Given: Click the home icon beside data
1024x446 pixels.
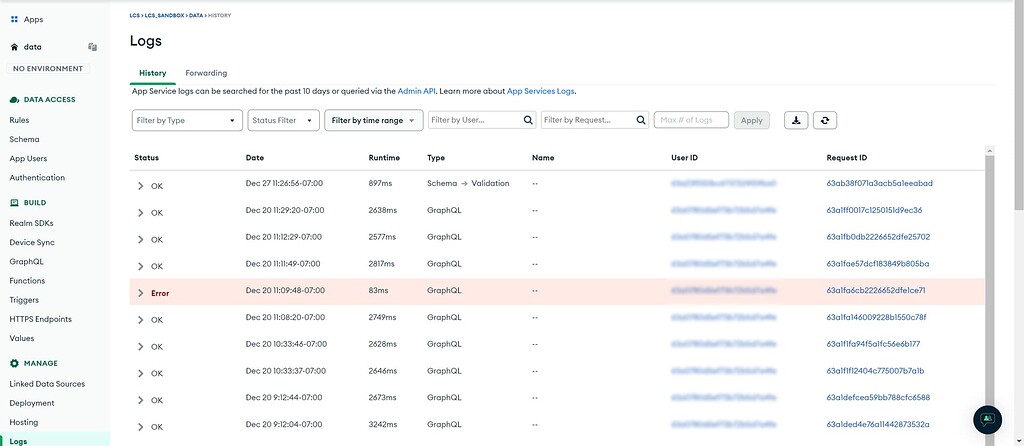Looking at the screenshot, I should [x=14, y=47].
